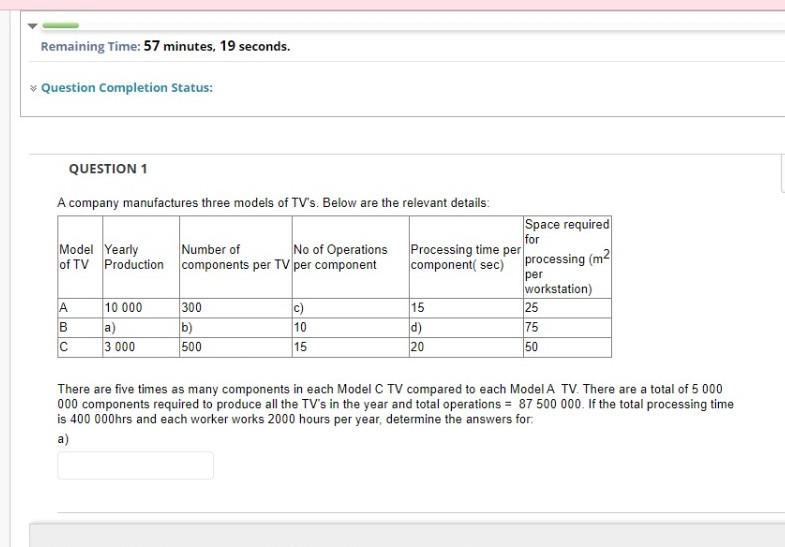Click 'Processing time per component( sec)' header
The image size is (785, 547).
466,257
